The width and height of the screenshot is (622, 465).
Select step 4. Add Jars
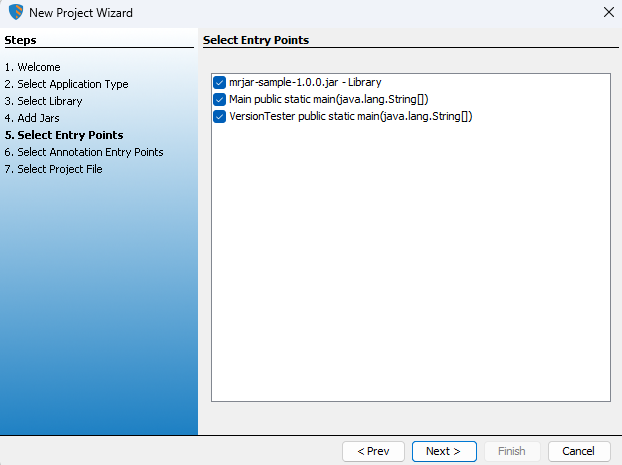click(x=32, y=118)
